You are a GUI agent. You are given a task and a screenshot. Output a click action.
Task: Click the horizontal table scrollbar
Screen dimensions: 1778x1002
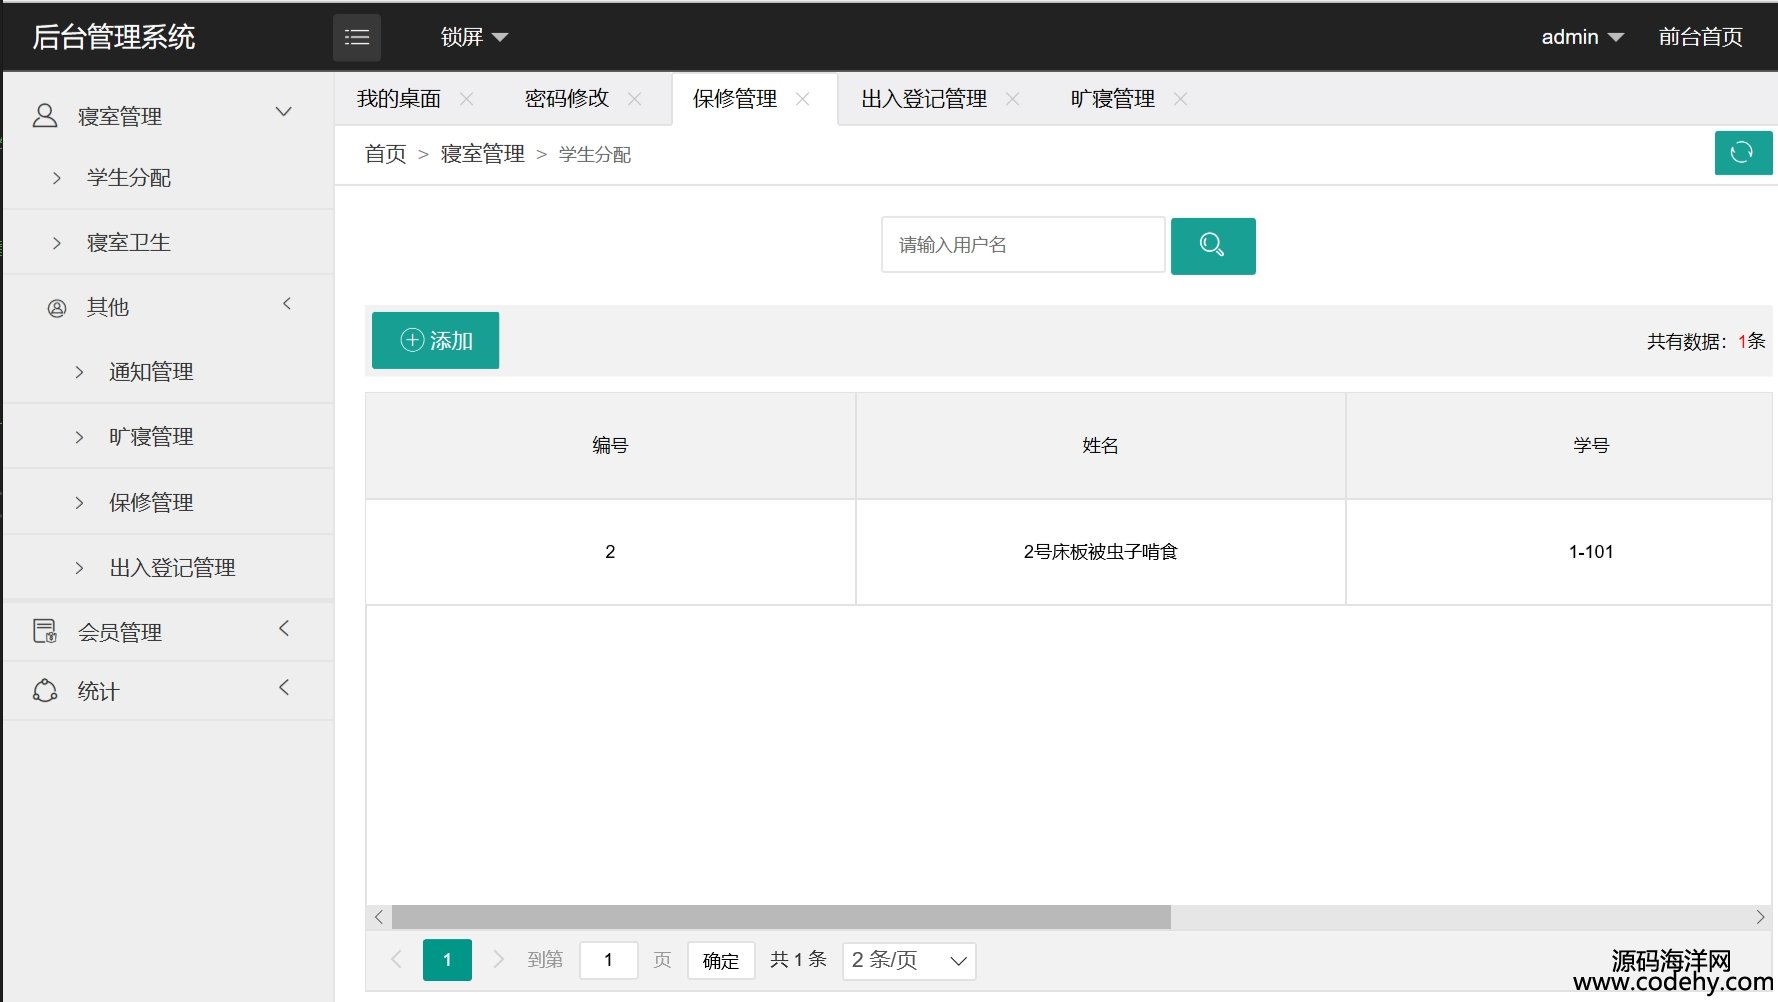tap(780, 917)
